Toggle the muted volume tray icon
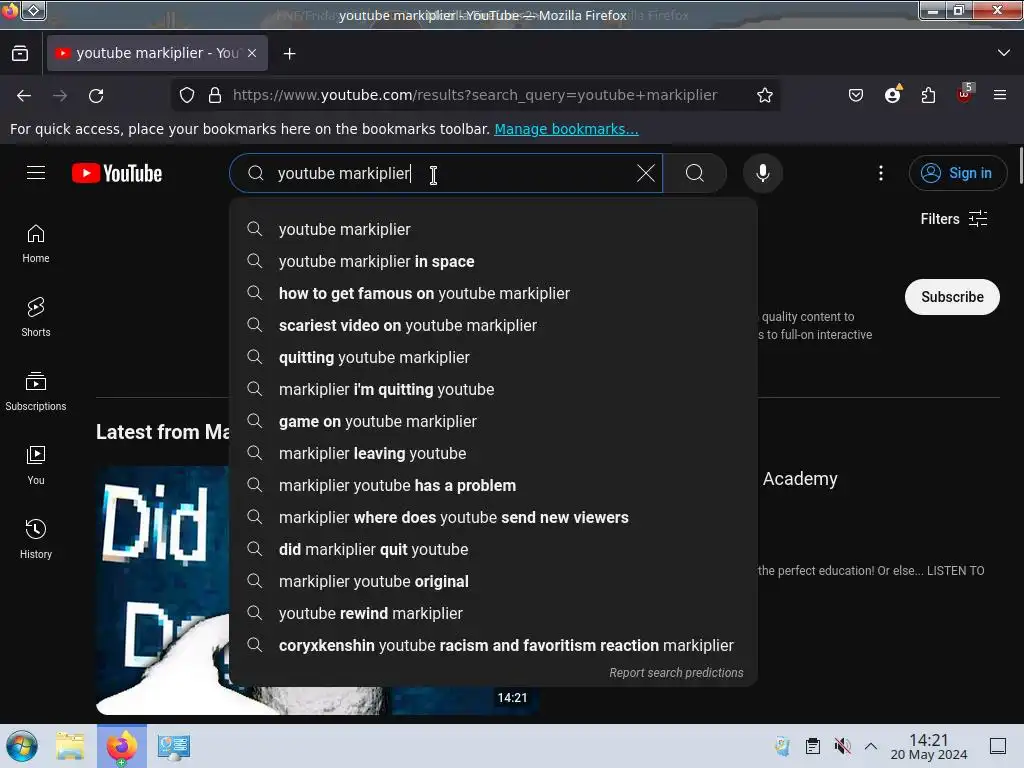1024x768 pixels. pos(842,746)
